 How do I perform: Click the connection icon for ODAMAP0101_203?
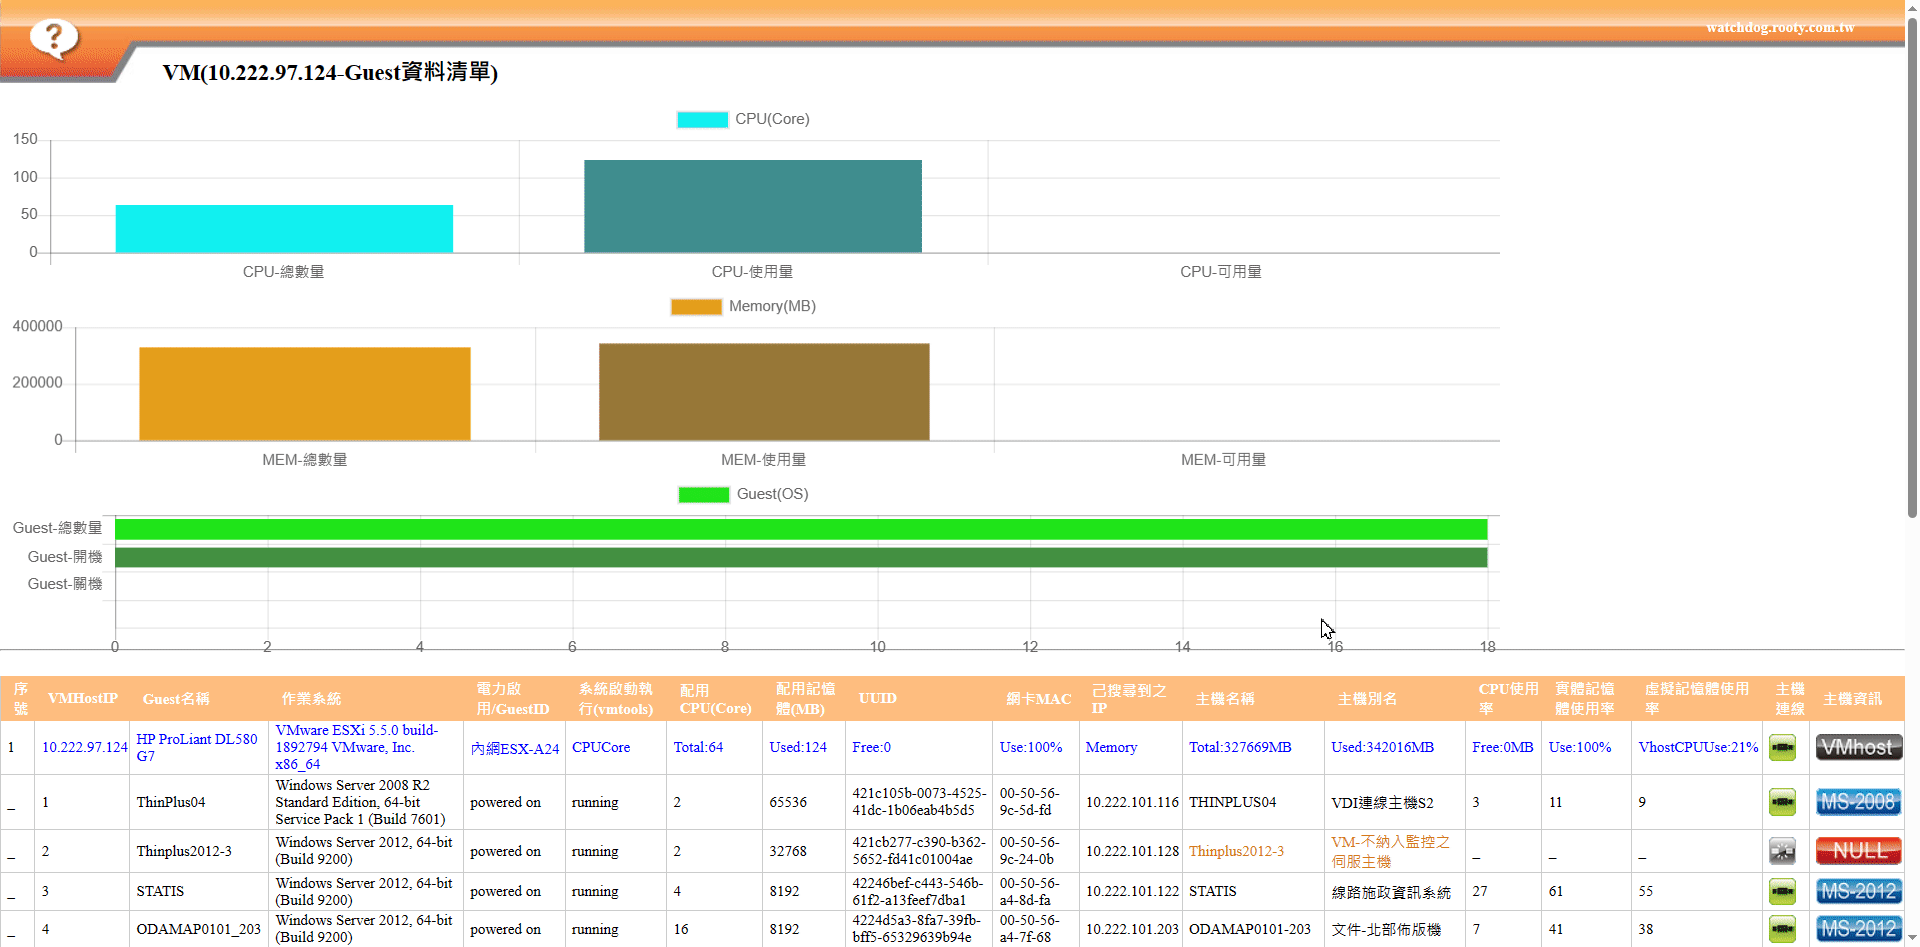(1782, 929)
